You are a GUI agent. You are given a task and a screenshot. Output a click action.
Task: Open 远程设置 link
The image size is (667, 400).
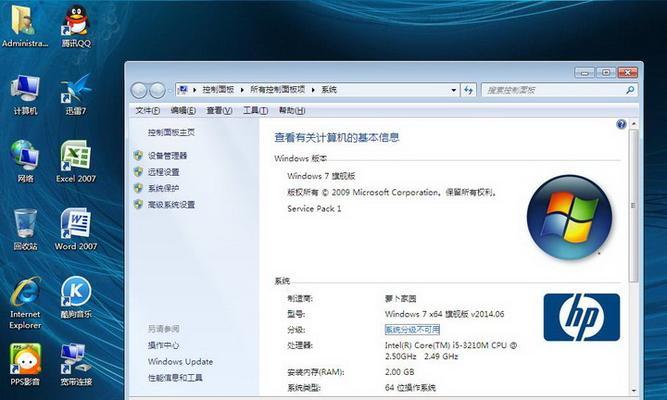click(163, 172)
